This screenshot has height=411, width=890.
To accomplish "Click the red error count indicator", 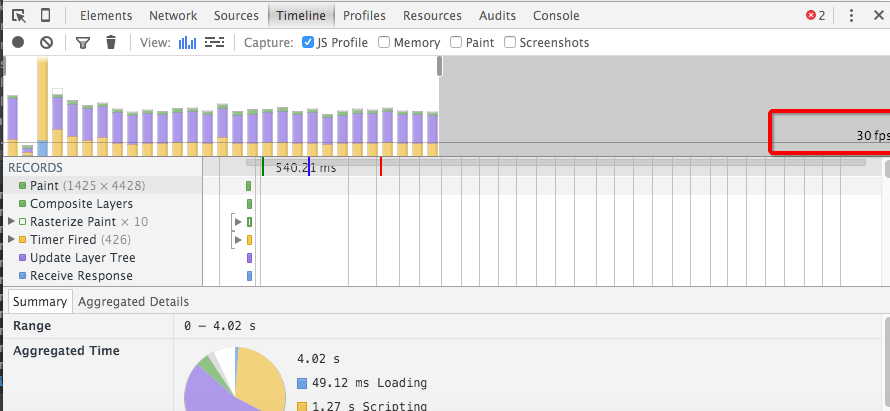I will (816, 16).
